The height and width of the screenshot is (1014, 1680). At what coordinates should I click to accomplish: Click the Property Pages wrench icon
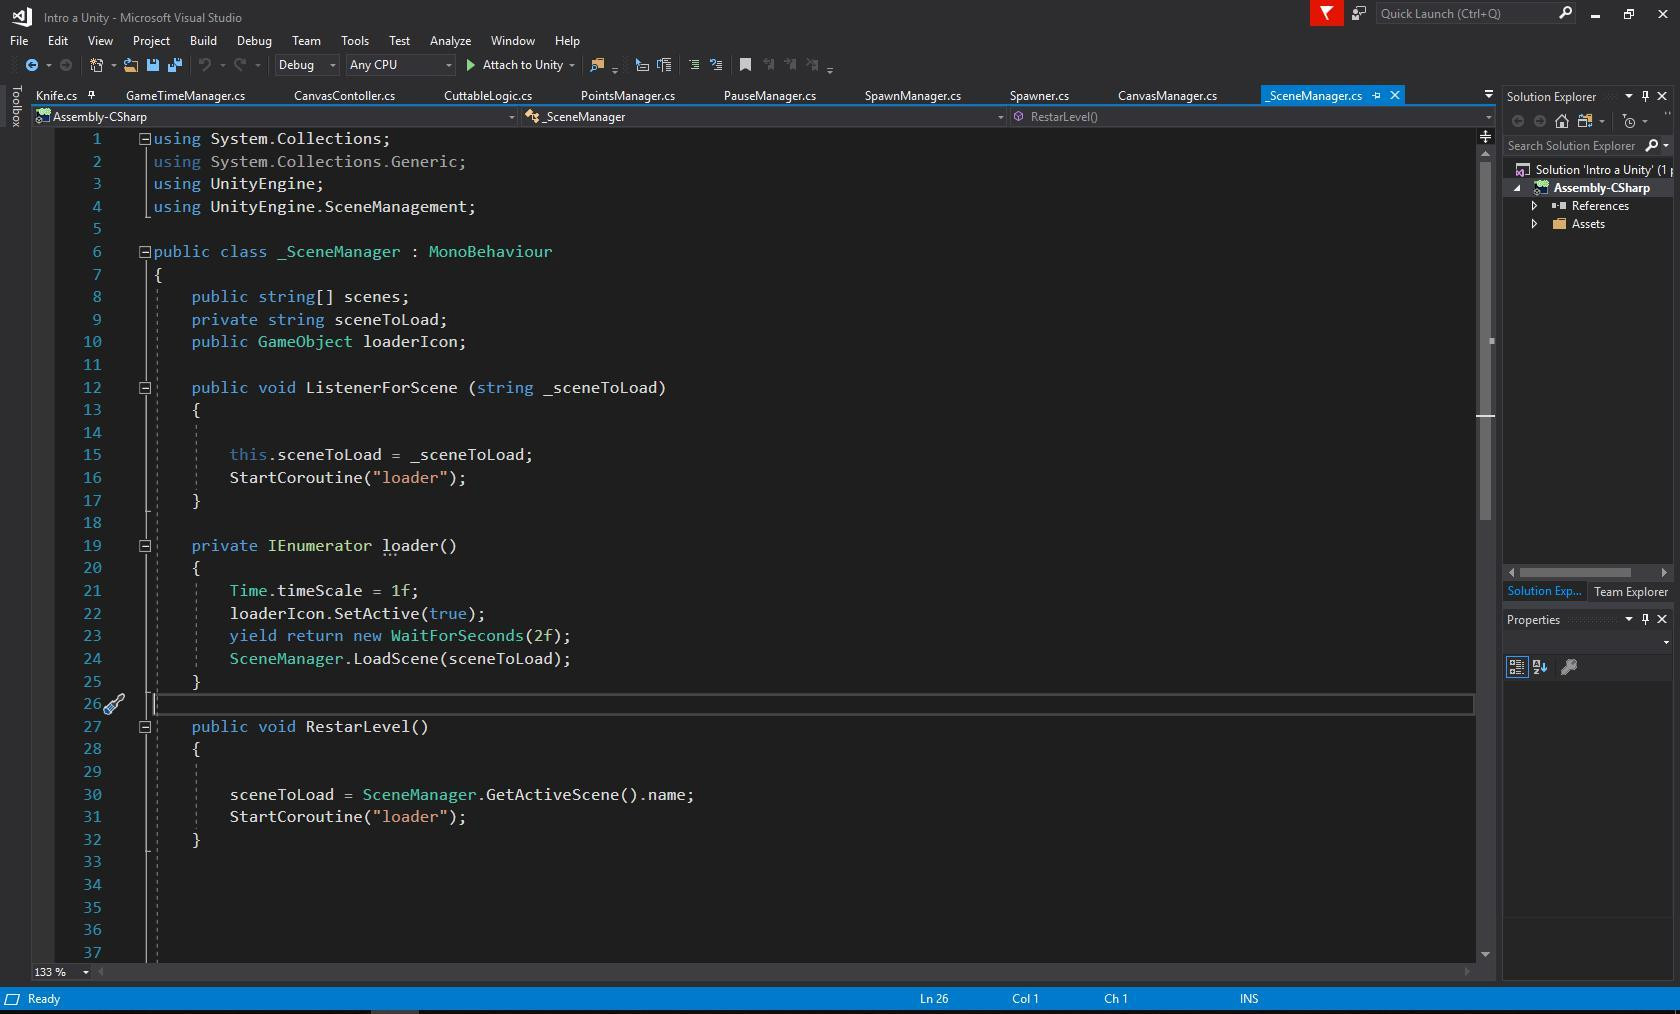pos(1569,667)
